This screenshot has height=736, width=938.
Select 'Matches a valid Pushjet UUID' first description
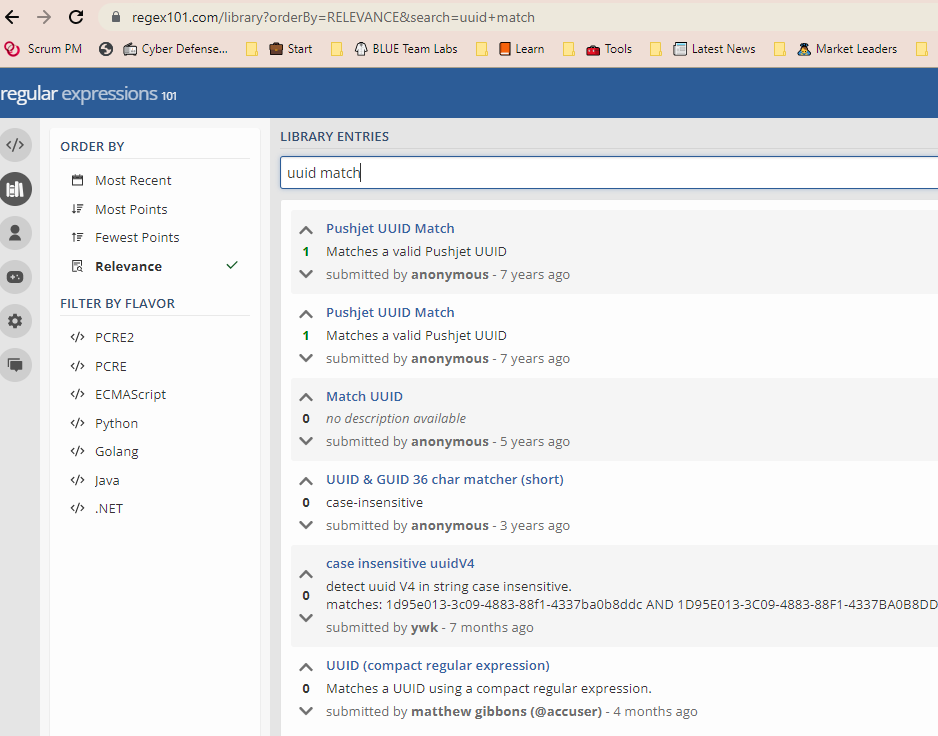pyautogui.click(x=416, y=251)
